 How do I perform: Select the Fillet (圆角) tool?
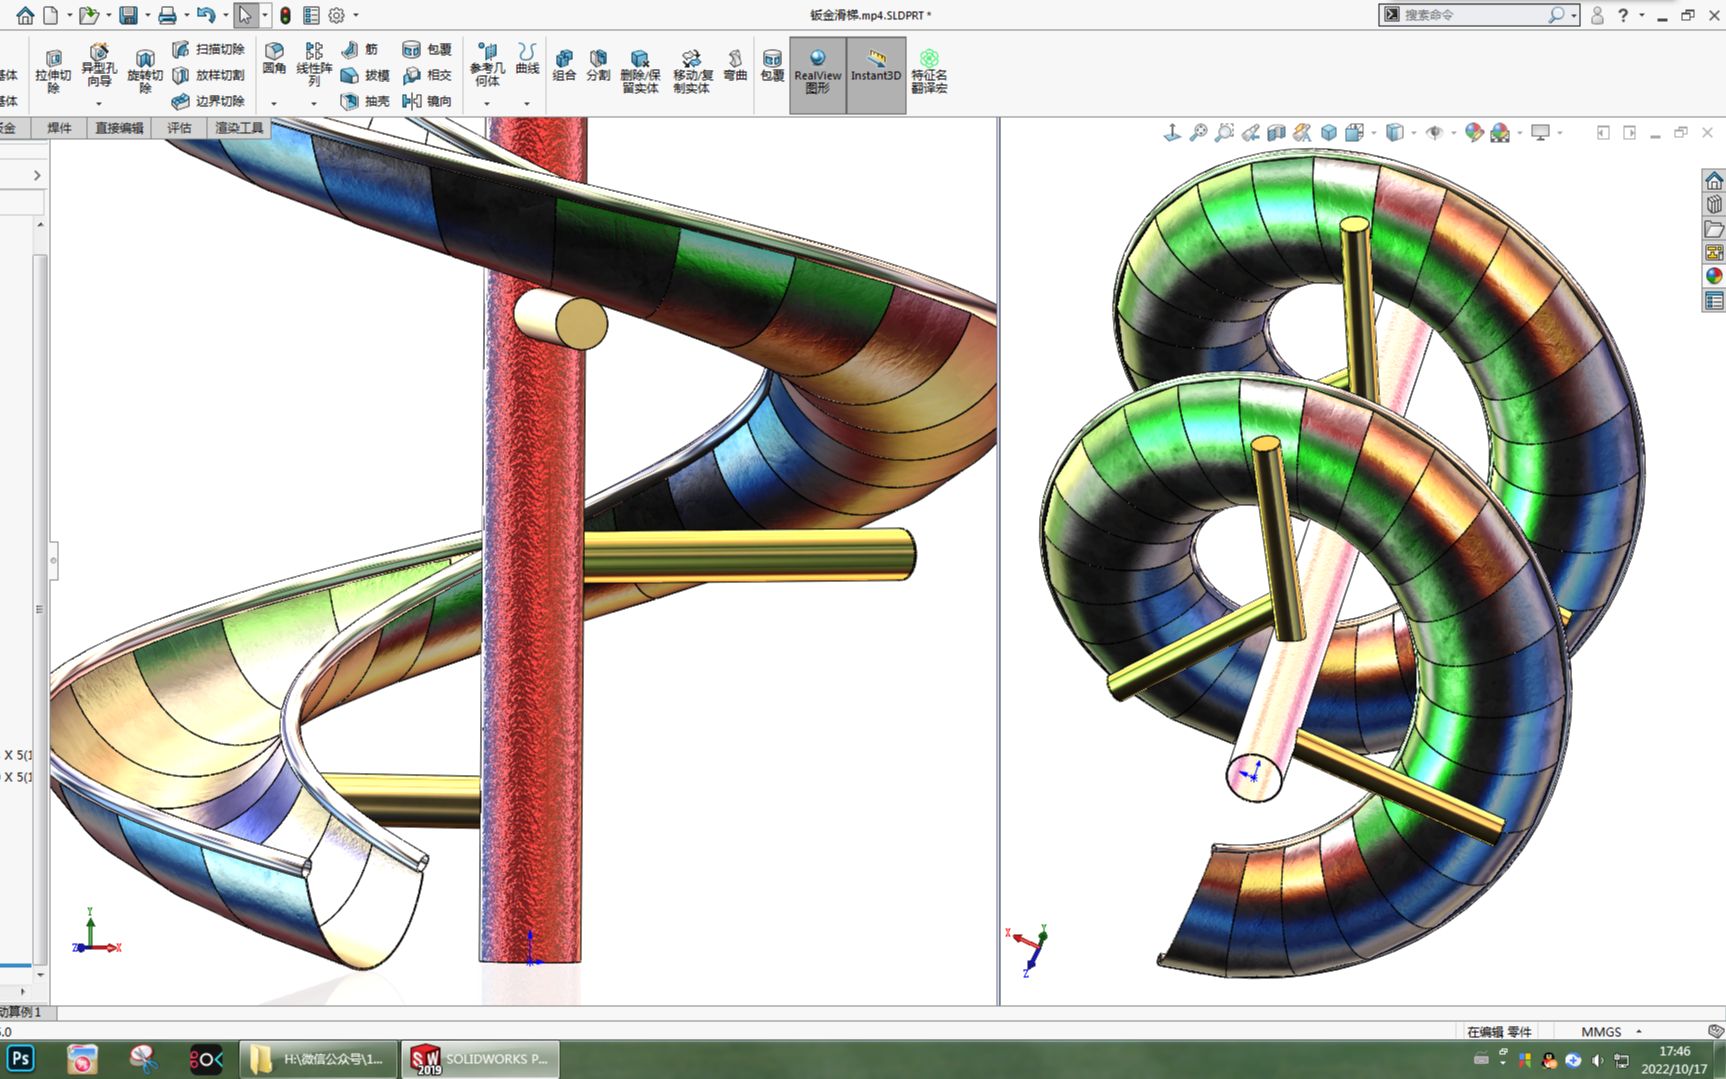click(274, 58)
